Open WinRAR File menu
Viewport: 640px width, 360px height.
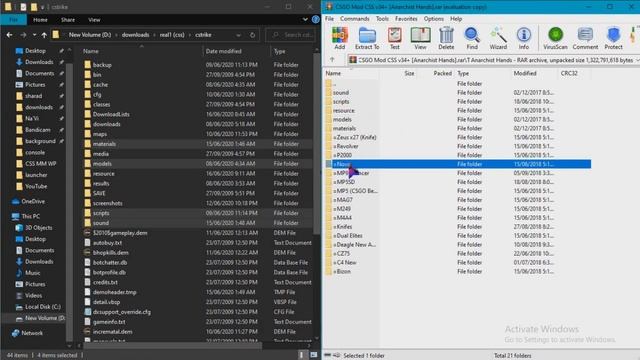coord(329,19)
